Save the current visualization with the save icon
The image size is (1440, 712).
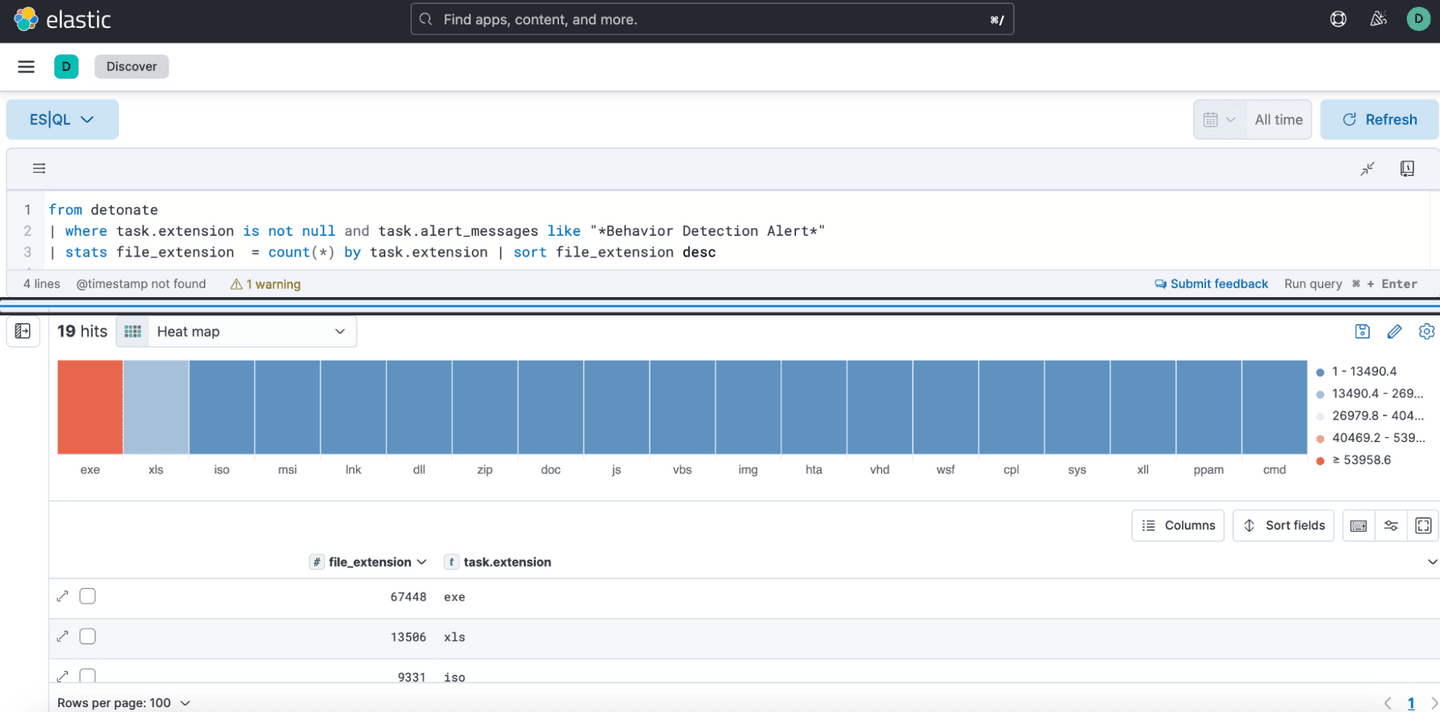pos(1362,331)
